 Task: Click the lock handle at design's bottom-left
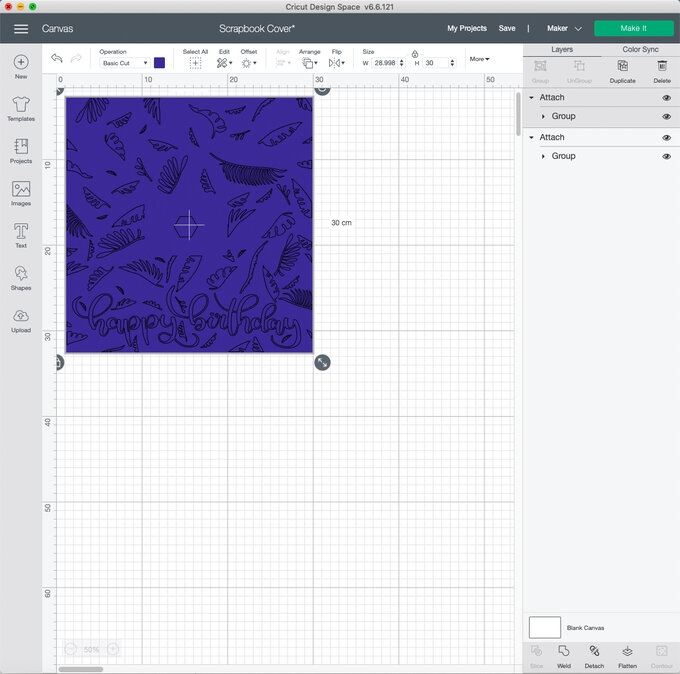point(59,362)
